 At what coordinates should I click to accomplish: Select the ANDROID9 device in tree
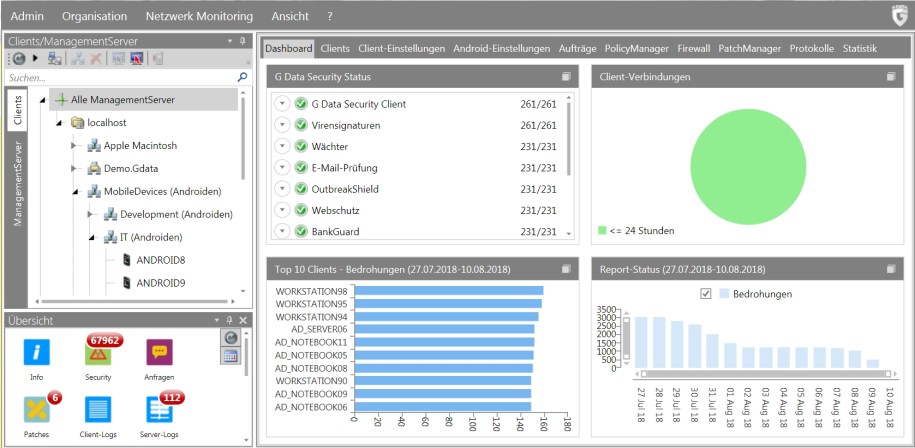[x=160, y=283]
